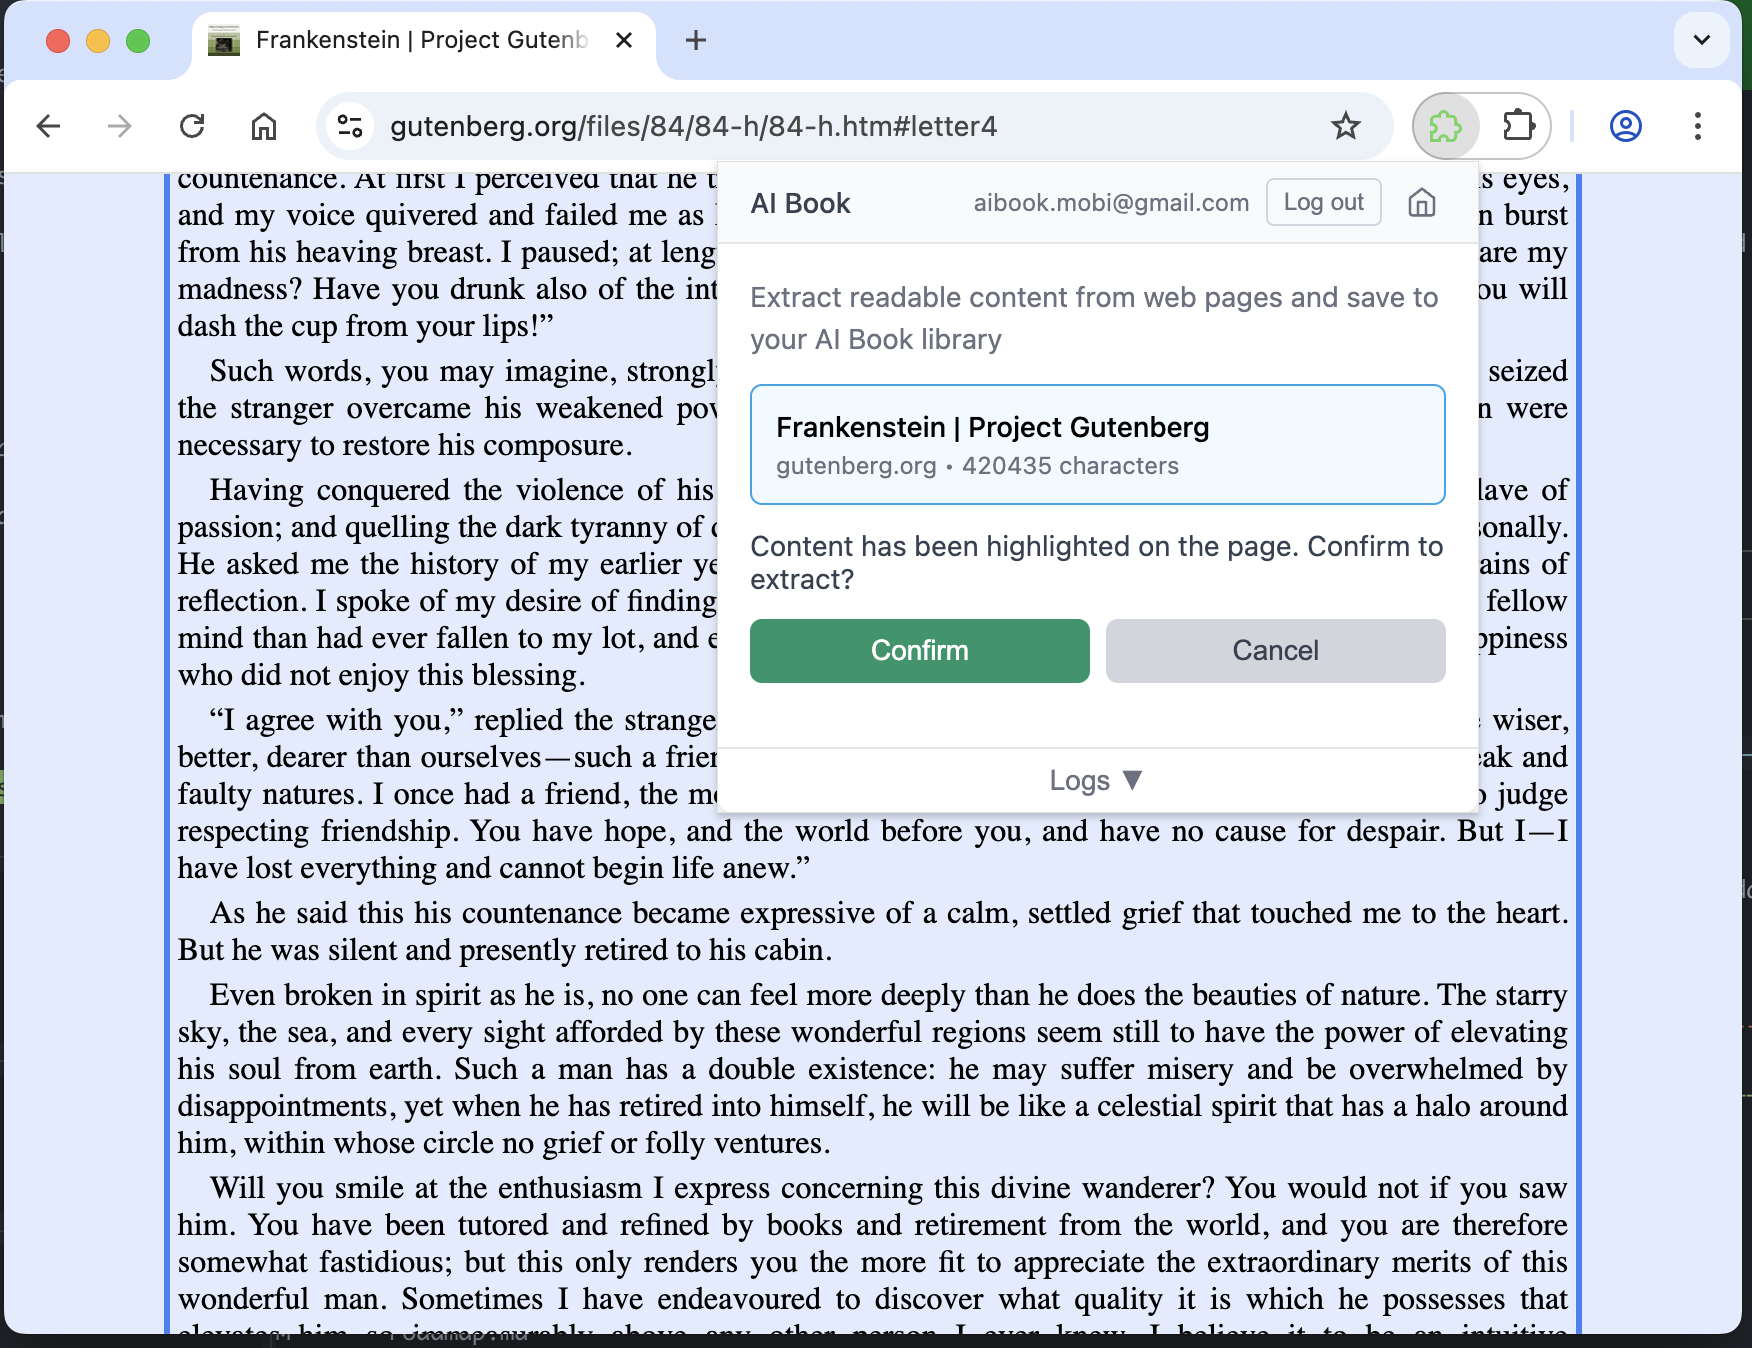Image resolution: width=1752 pixels, height=1348 pixels.
Task: Open the tab search dropdown chevron
Action: coord(1701,40)
